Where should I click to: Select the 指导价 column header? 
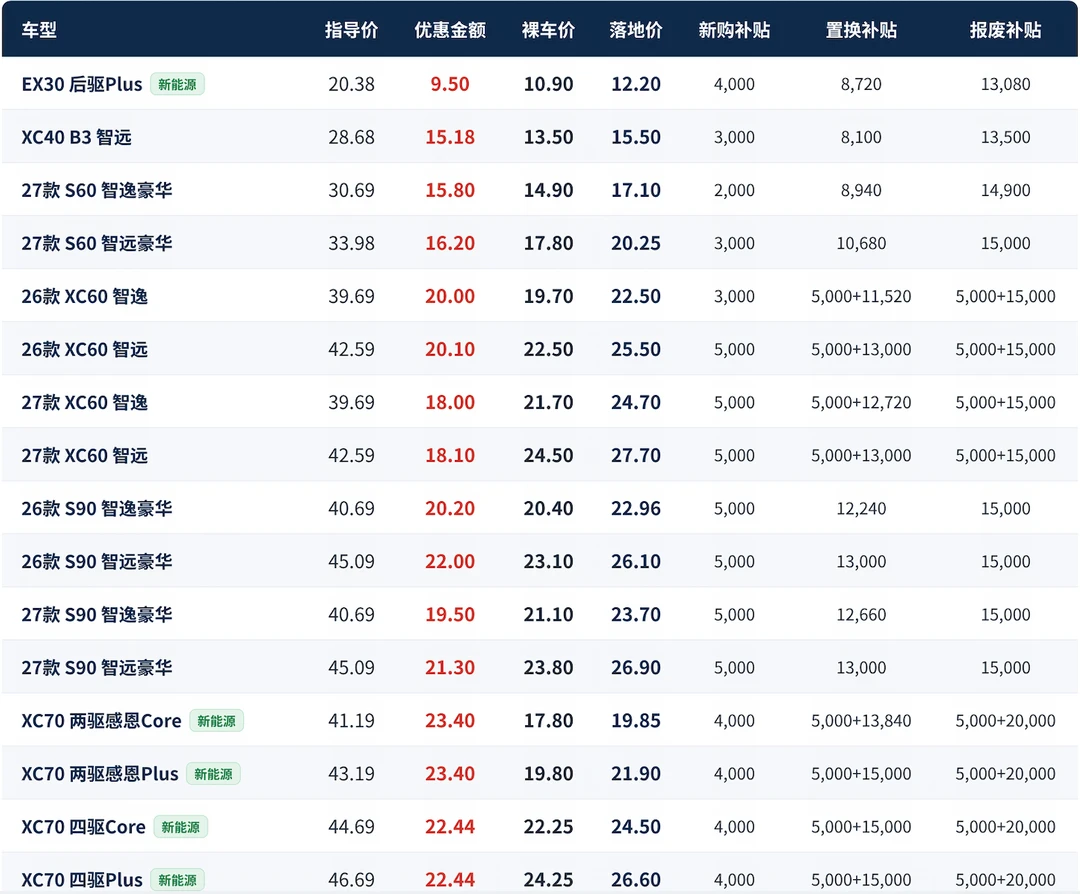coord(351,30)
